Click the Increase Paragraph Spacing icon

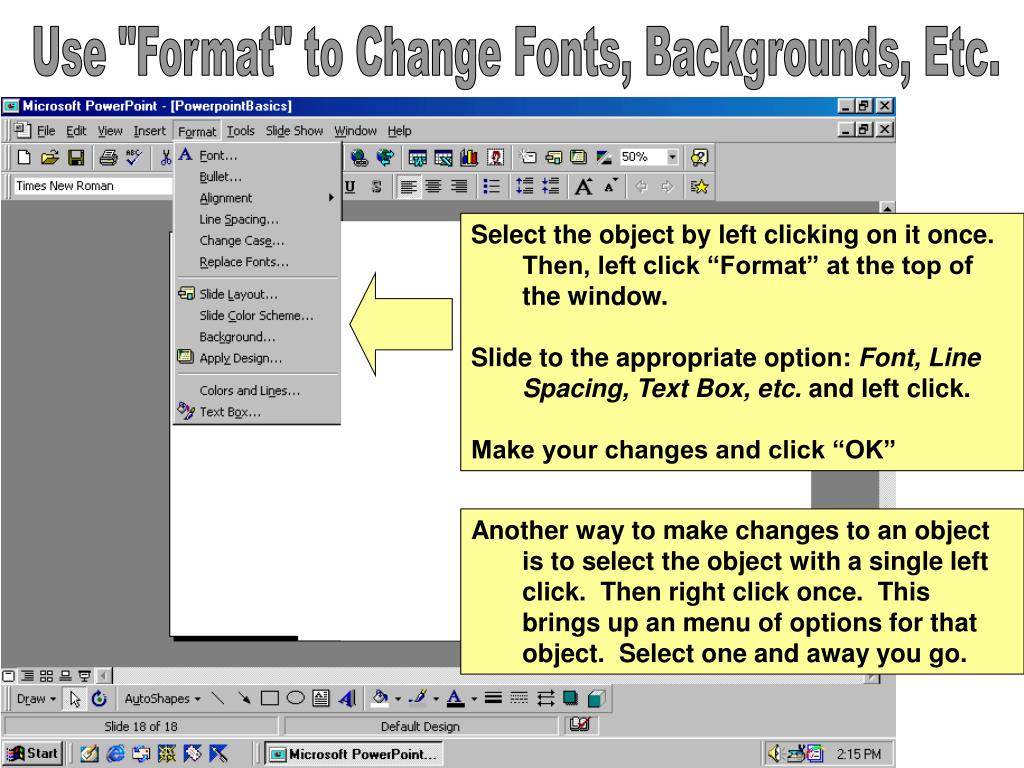point(524,187)
